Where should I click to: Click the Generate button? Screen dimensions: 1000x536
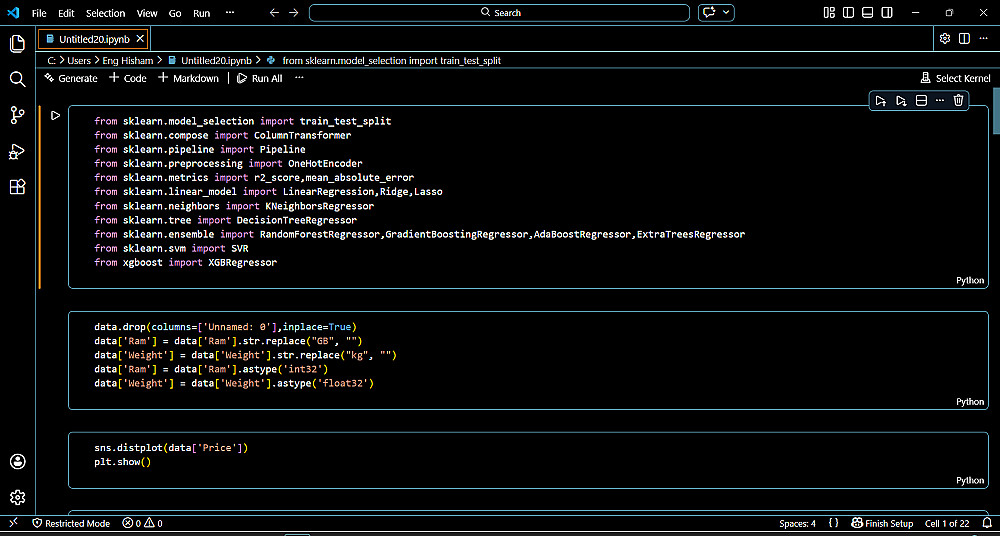(x=71, y=78)
